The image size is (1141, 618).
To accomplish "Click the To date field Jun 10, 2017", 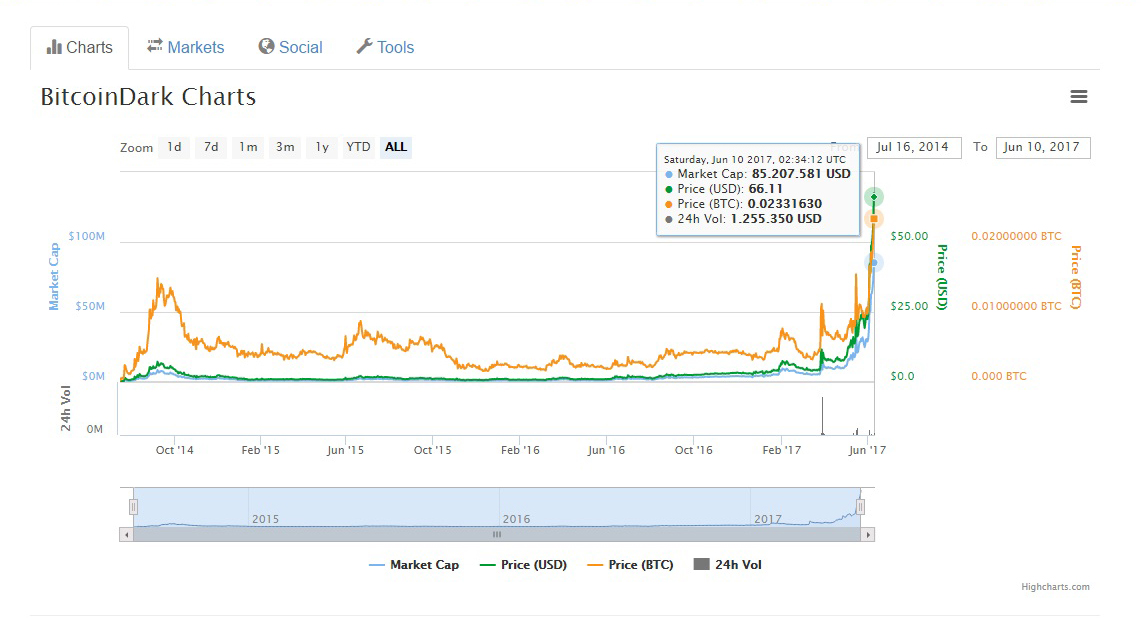I will 1043,147.
